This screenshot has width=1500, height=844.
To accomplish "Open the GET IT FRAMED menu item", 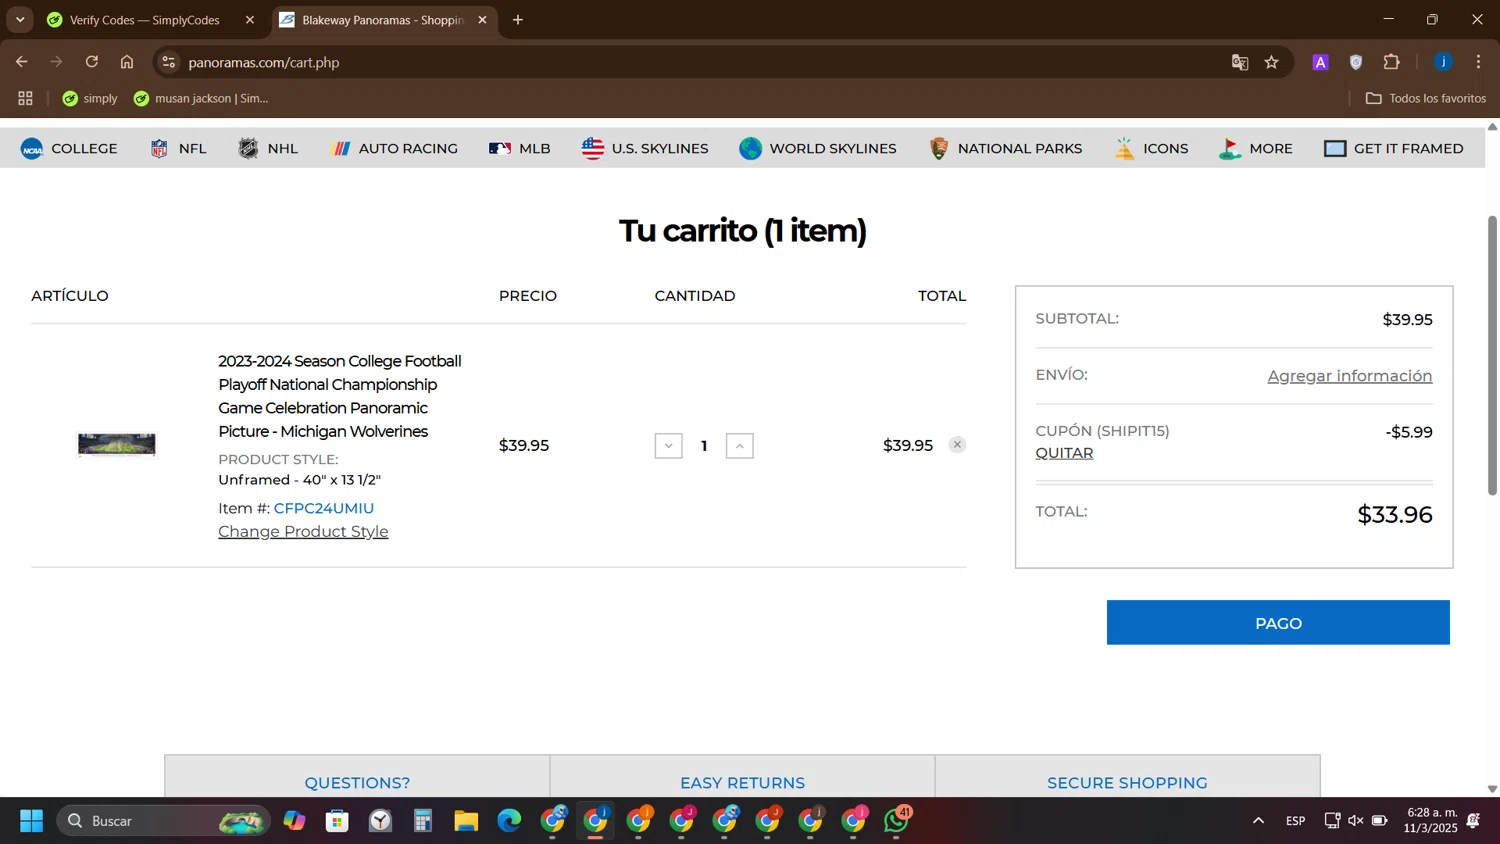I will point(1394,149).
